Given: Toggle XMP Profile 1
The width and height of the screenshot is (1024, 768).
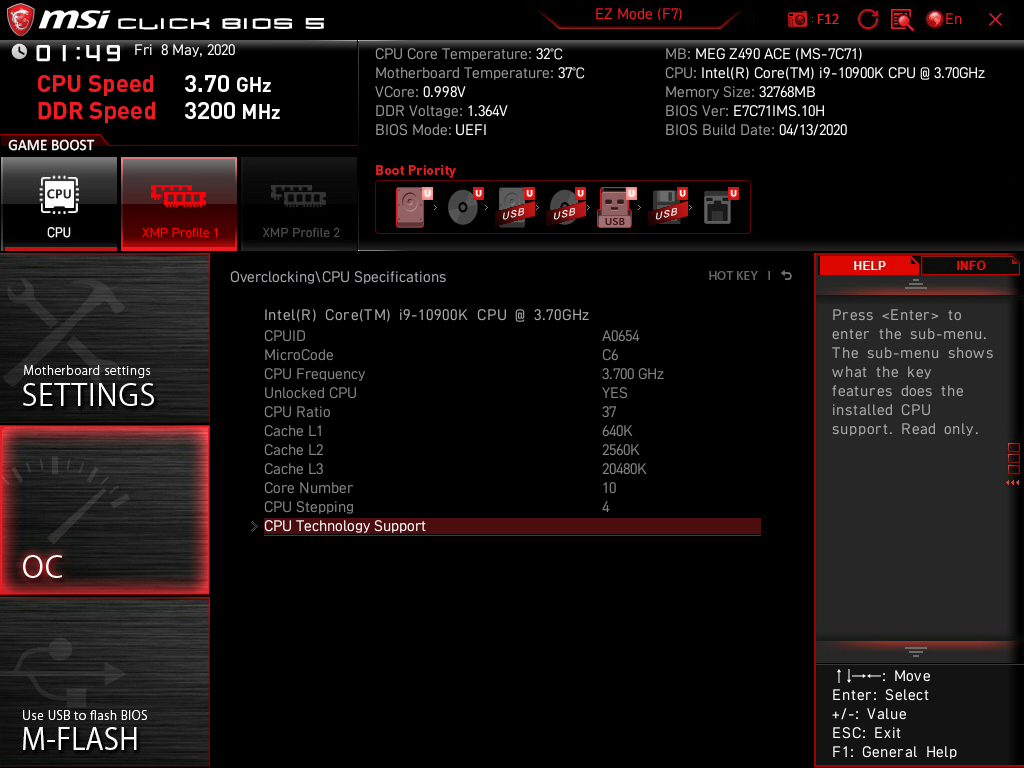Looking at the screenshot, I should click(x=179, y=204).
